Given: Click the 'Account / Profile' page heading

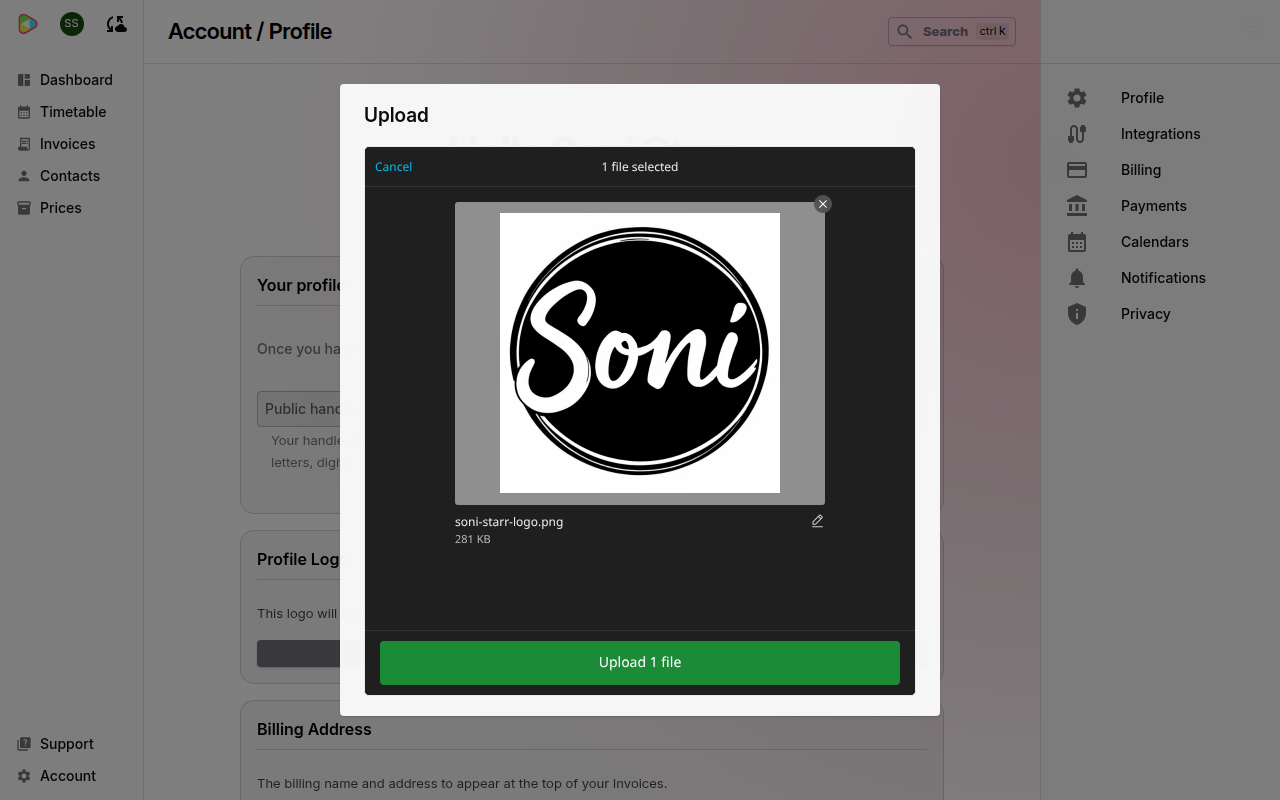Looking at the screenshot, I should coord(250,31).
